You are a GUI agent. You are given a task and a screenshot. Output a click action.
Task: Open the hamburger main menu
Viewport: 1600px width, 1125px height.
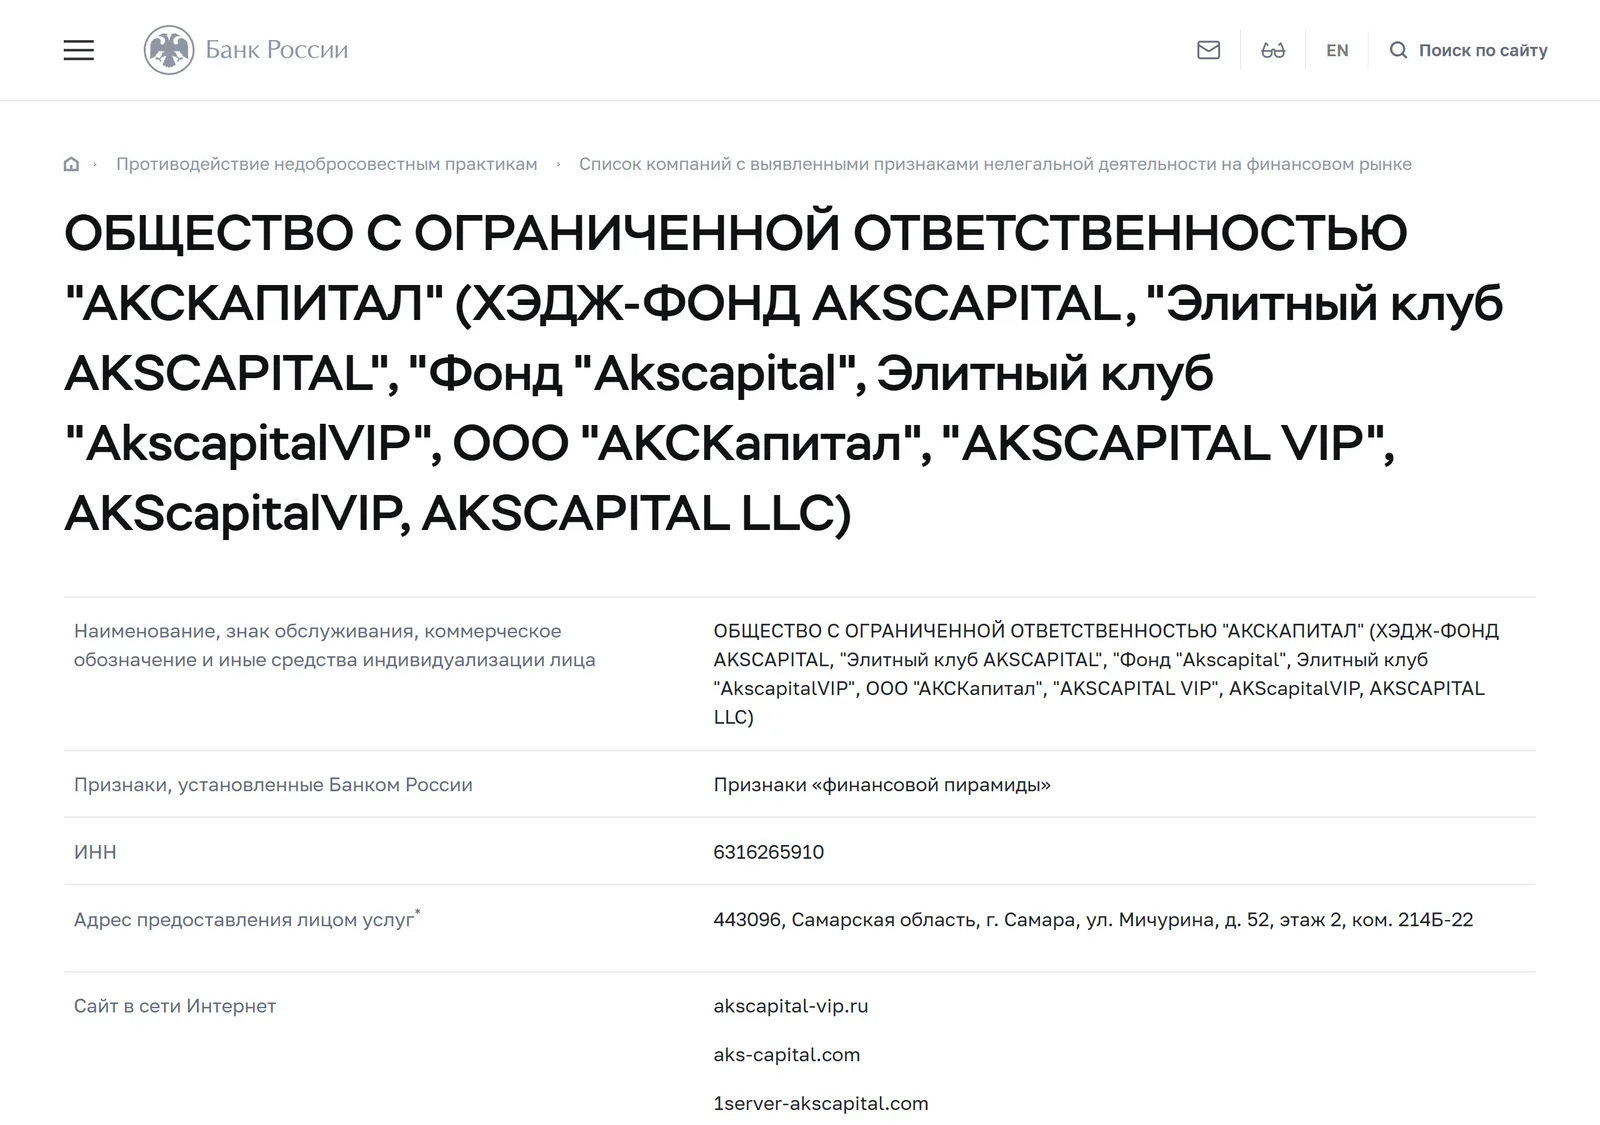pos(79,50)
